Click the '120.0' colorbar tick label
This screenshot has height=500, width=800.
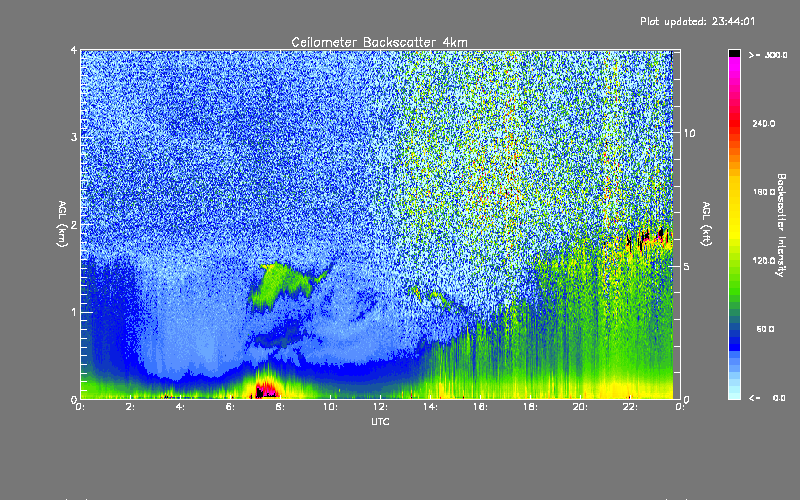point(764,261)
